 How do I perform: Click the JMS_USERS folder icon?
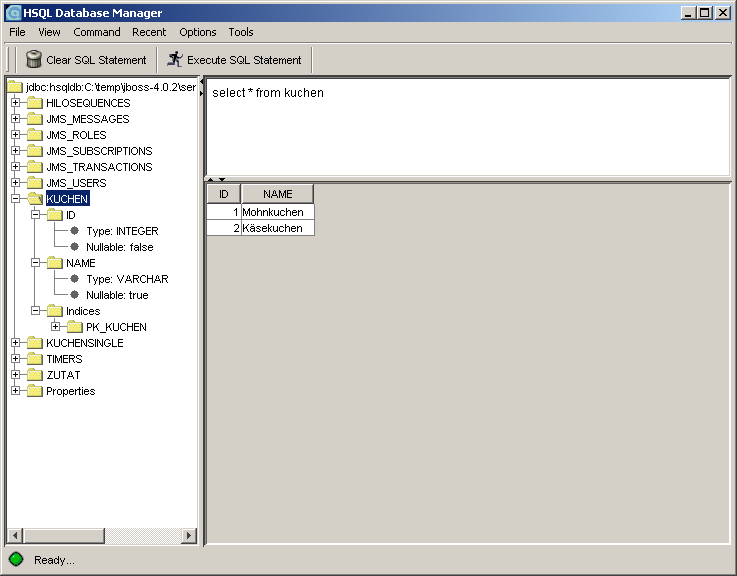[x=35, y=183]
